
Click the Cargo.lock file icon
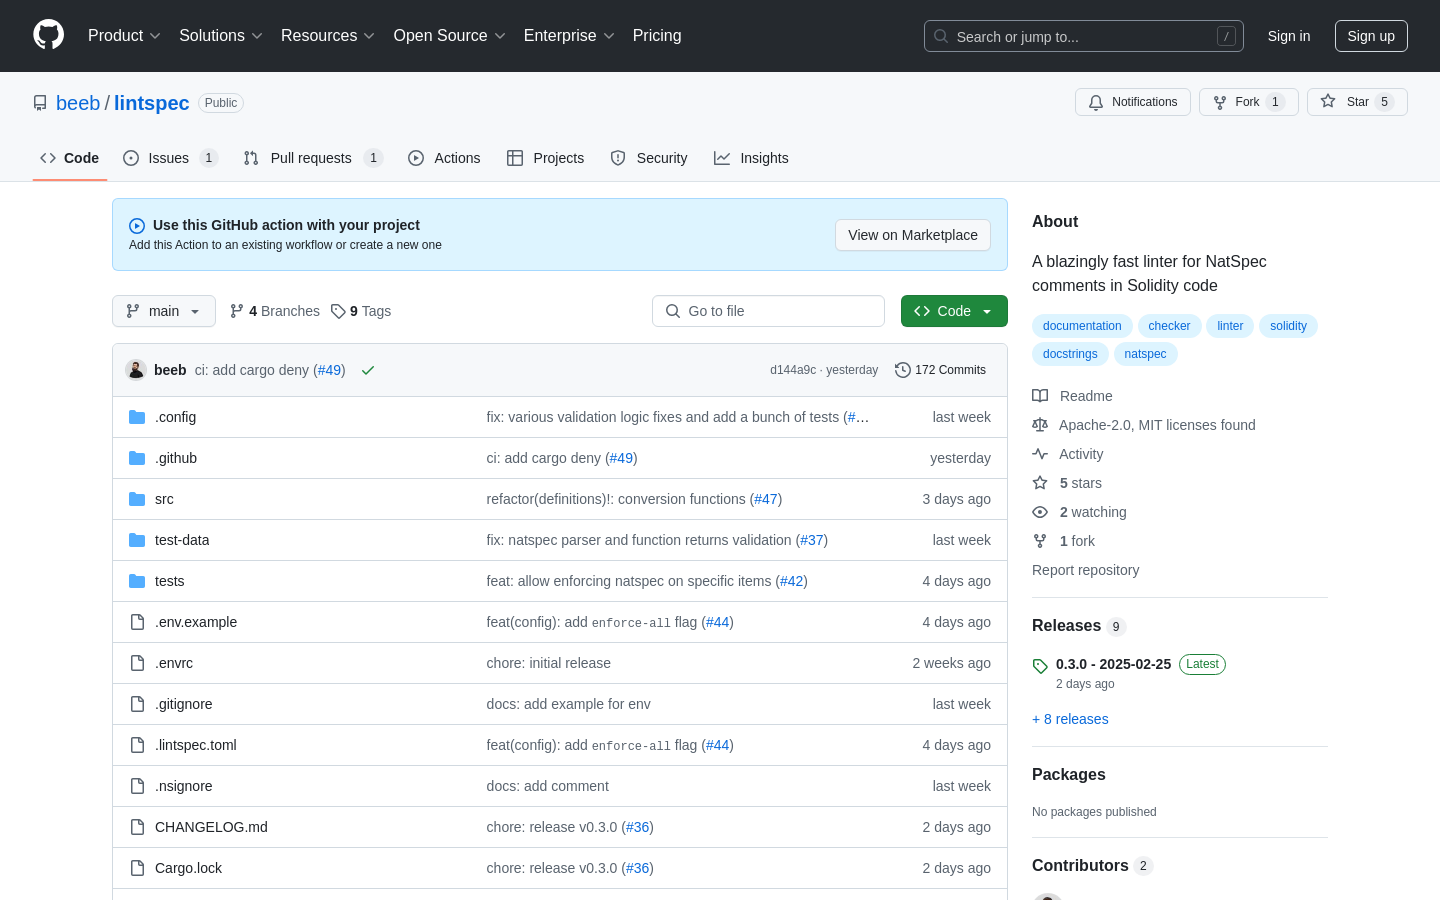point(137,868)
